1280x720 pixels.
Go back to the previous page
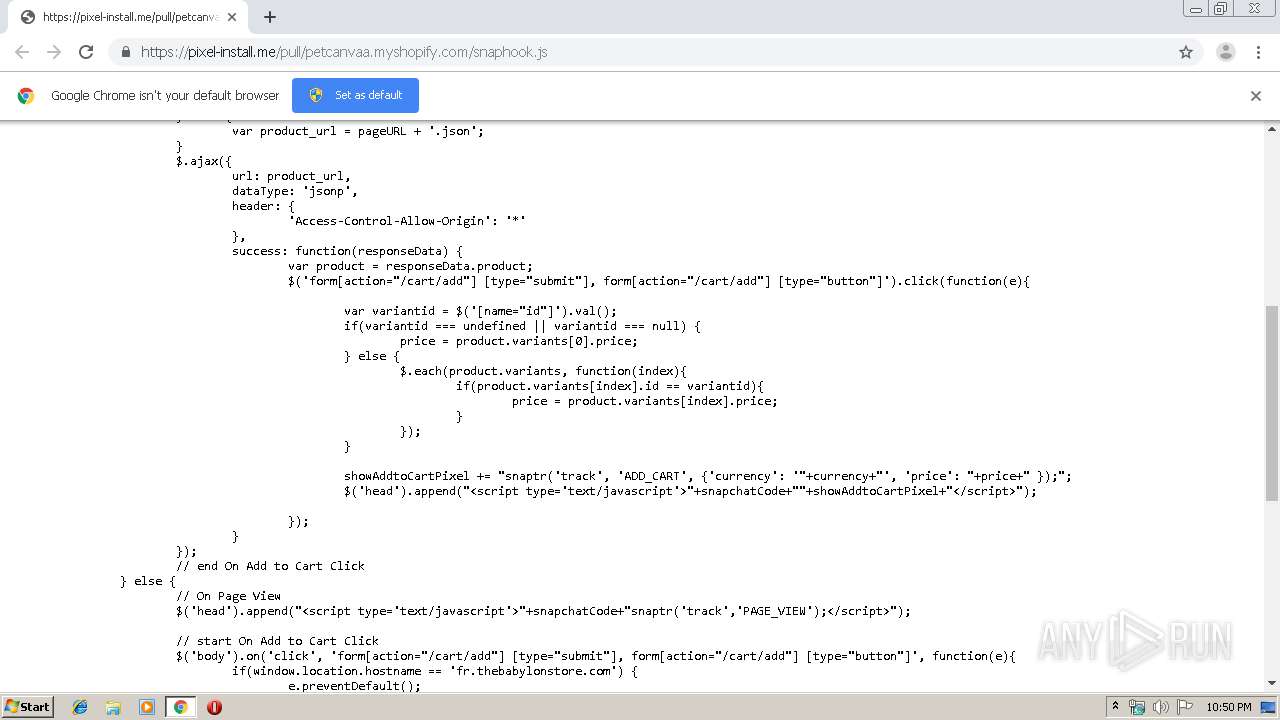(x=22, y=52)
